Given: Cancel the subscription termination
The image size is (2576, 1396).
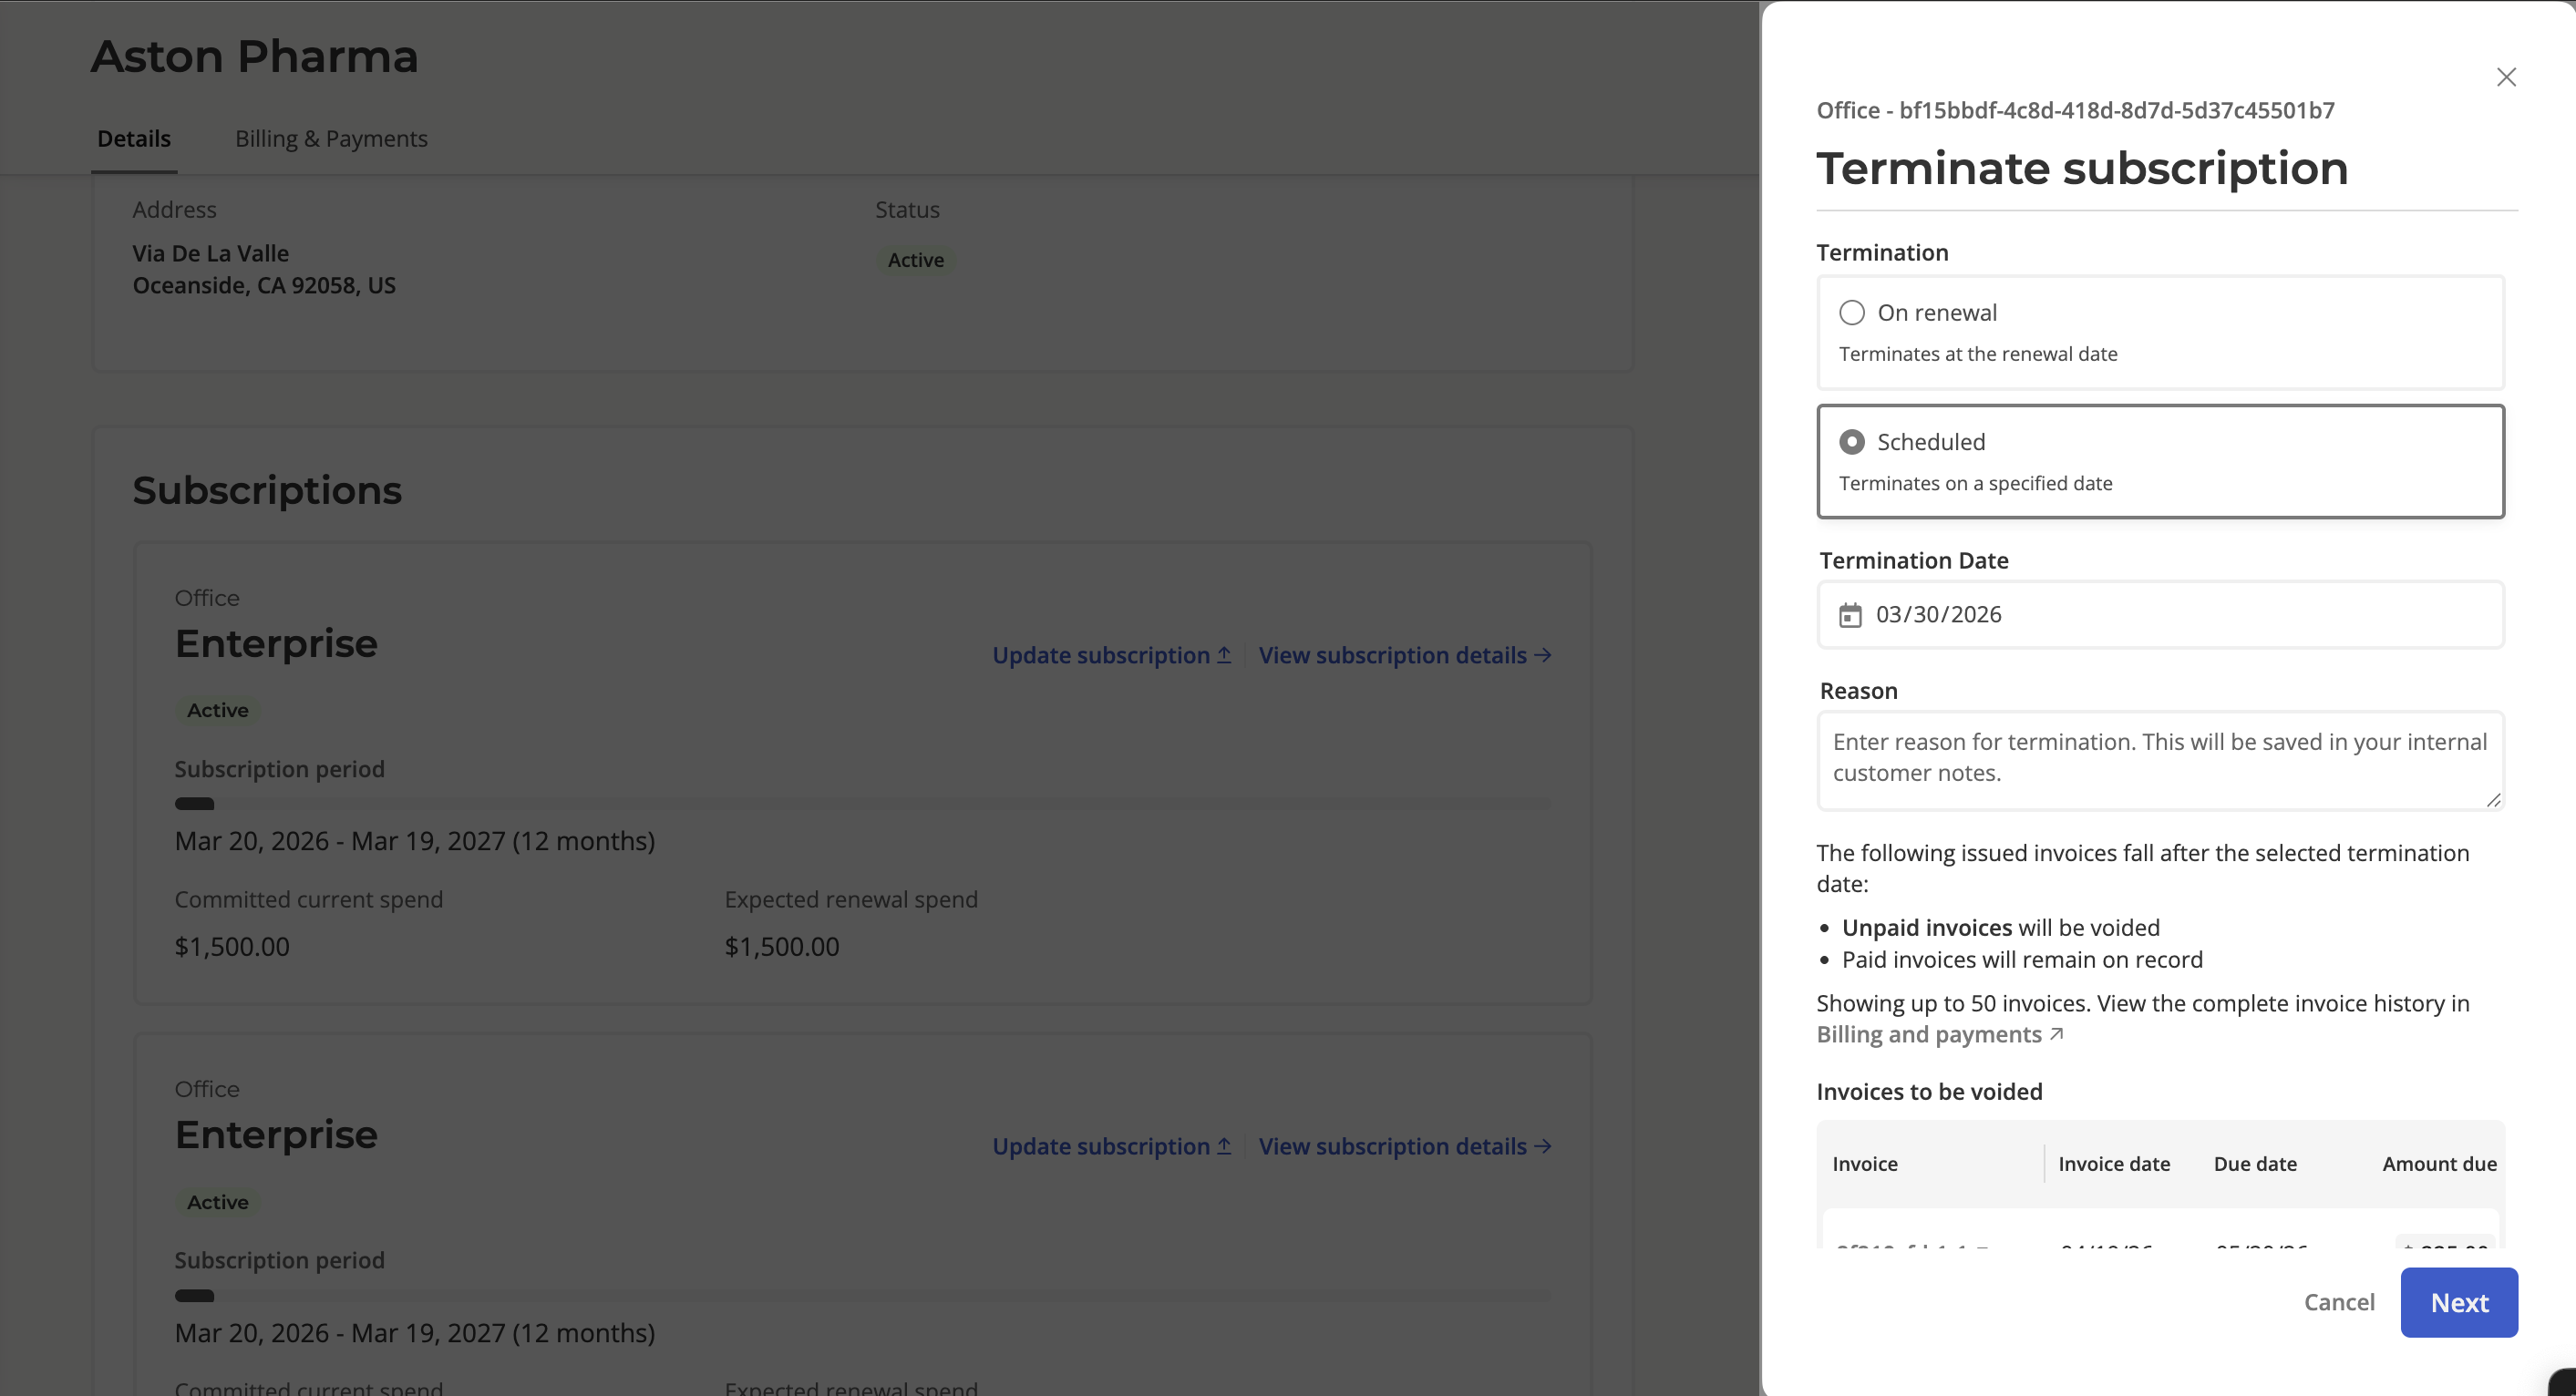Looking at the screenshot, I should click(2339, 1302).
